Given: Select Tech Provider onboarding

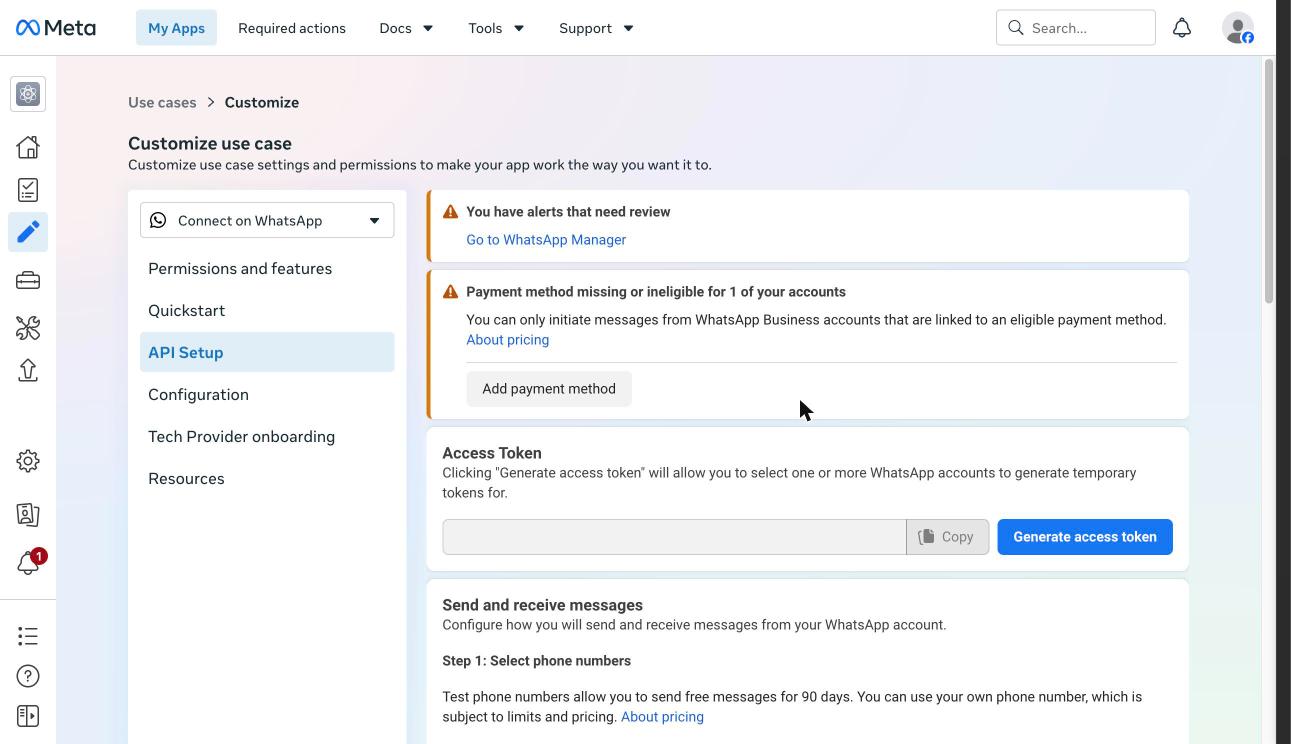Looking at the screenshot, I should [267, 436].
